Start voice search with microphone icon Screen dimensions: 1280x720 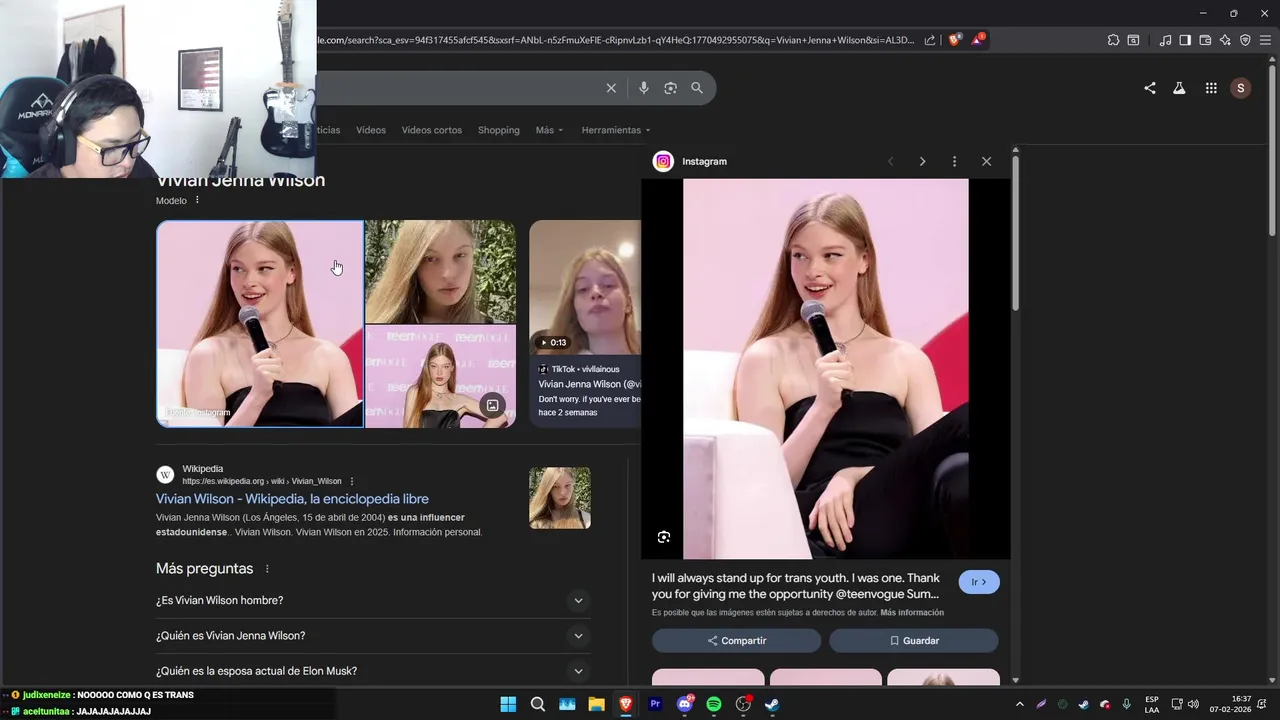(x=643, y=88)
